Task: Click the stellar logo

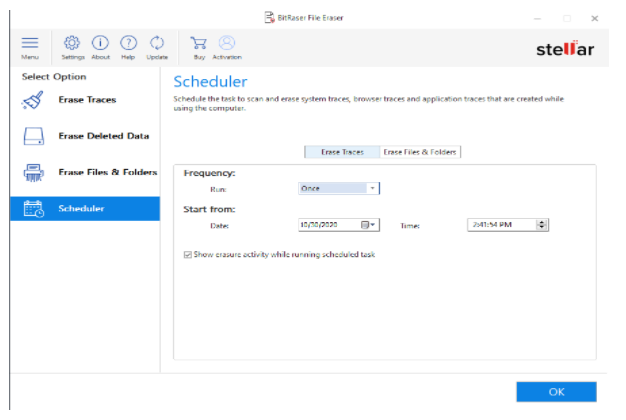Action: tap(565, 49)
